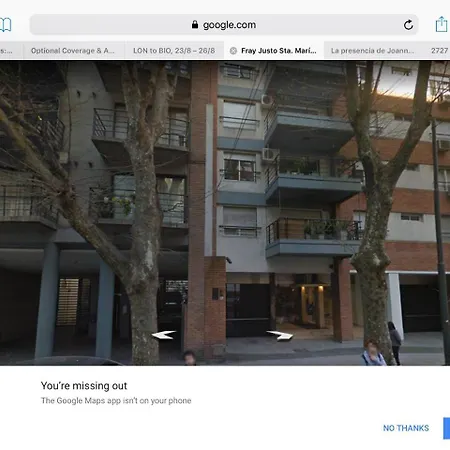Dismiss the prompt with NO THANKS

tap(406, 428)
